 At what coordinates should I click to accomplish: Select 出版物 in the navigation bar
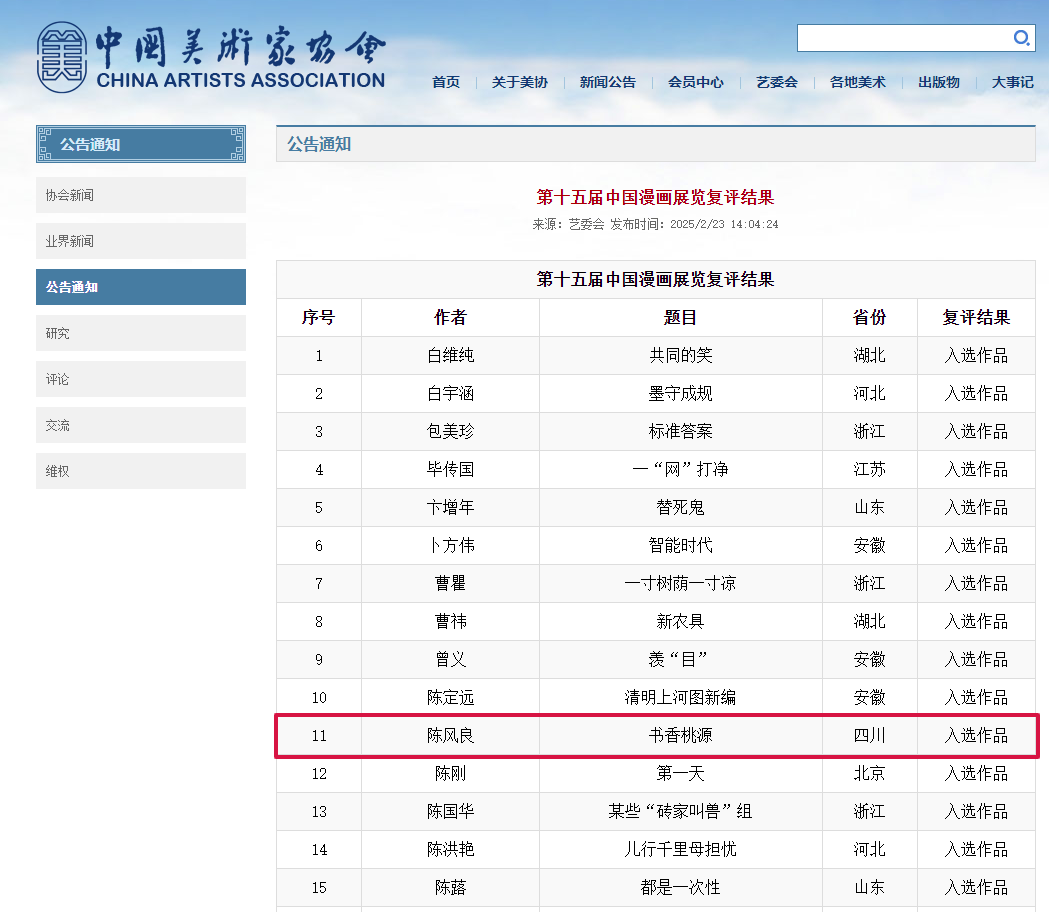click(x=938, y=82)
